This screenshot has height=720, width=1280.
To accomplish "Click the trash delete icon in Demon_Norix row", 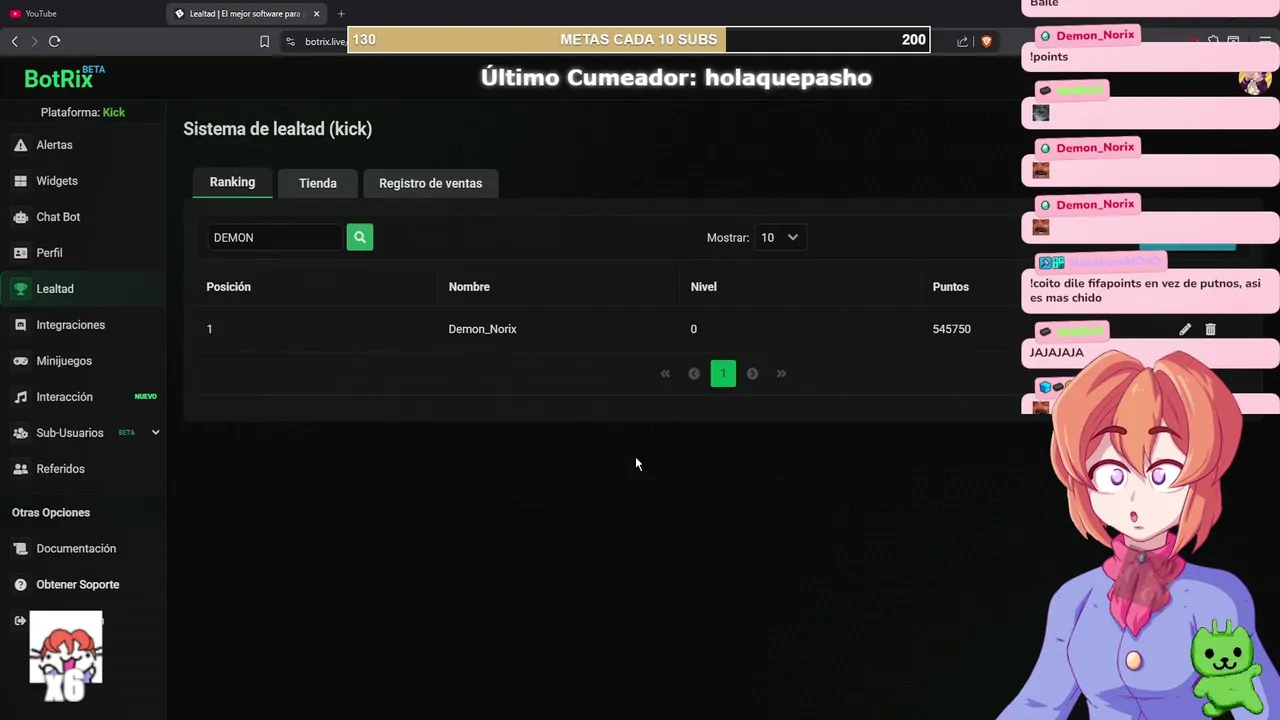I will (x=1210, y=329).
